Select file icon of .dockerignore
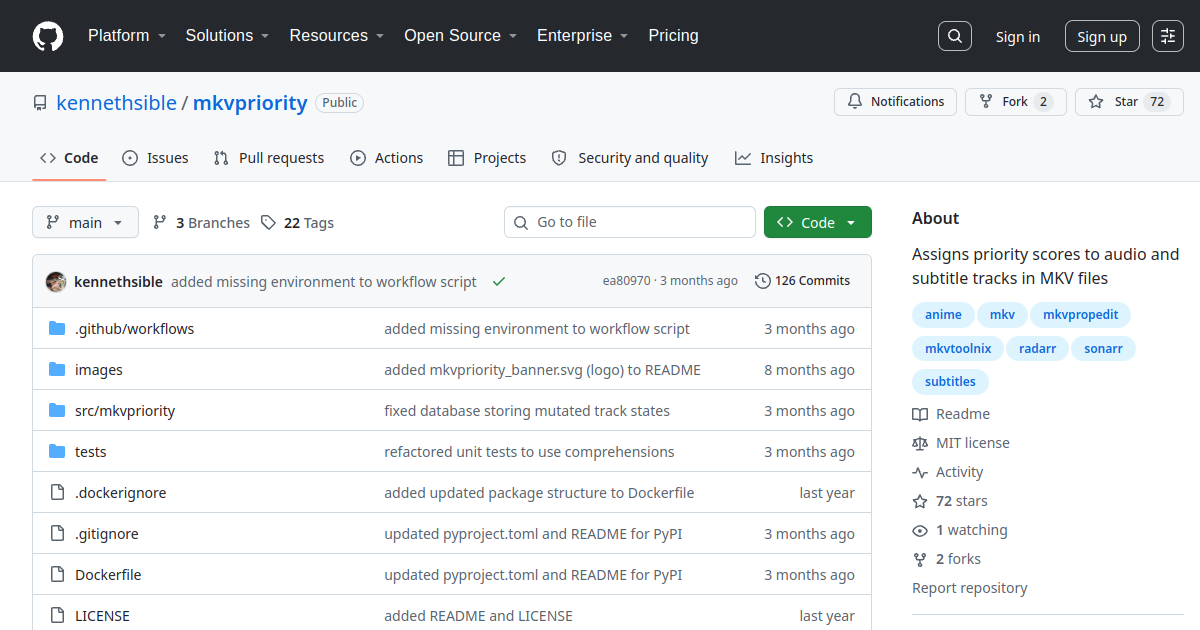This screenshot has width=1200, height=630. pos(57,493)
